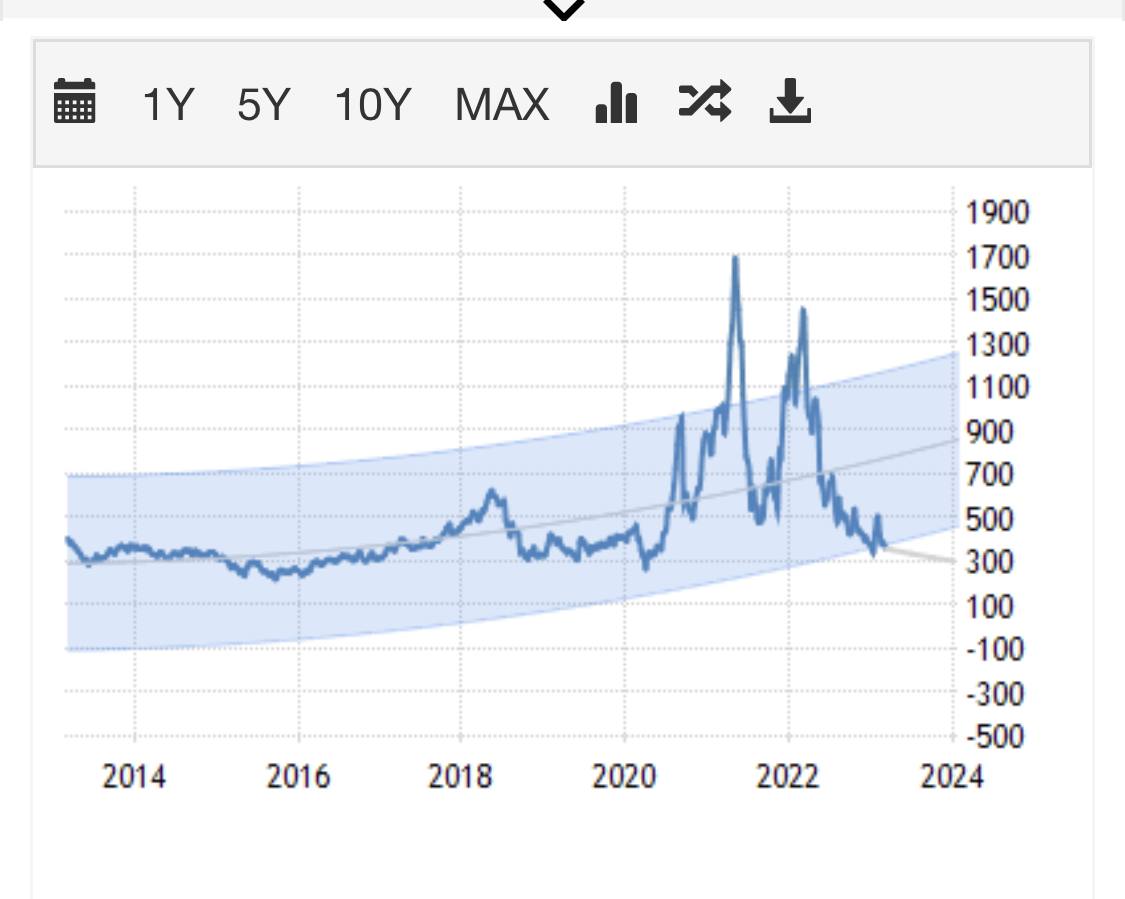Screen dimensions: 1125x899
Task: Click the compare shuffle arrows icon
Action: pos(705,101)
